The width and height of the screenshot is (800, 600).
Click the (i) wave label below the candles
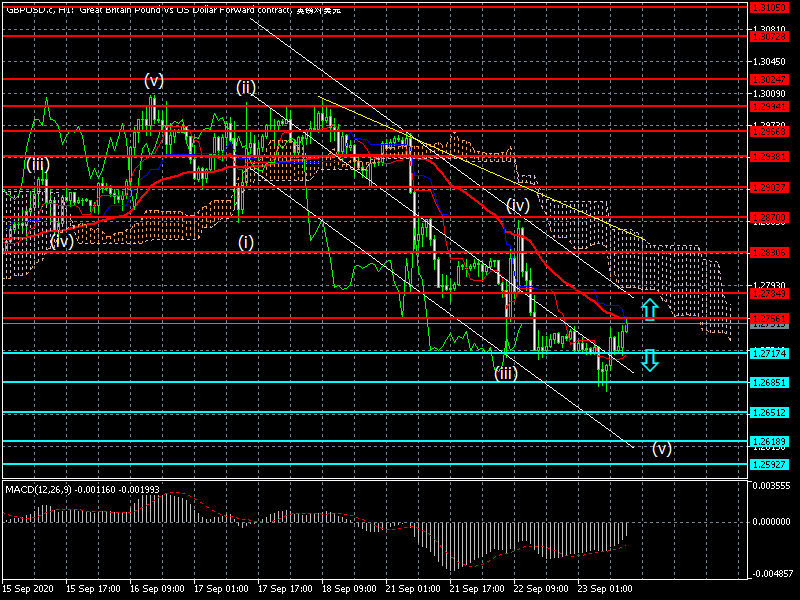coord(246,242)
